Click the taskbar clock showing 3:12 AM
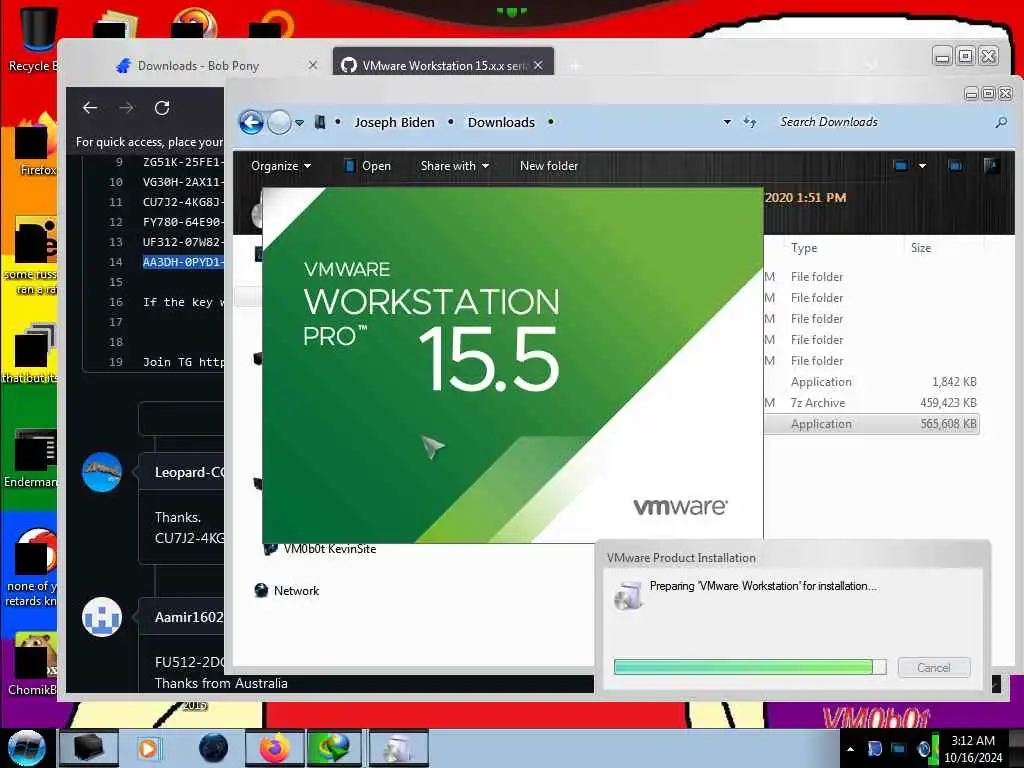 coord(973,749)
